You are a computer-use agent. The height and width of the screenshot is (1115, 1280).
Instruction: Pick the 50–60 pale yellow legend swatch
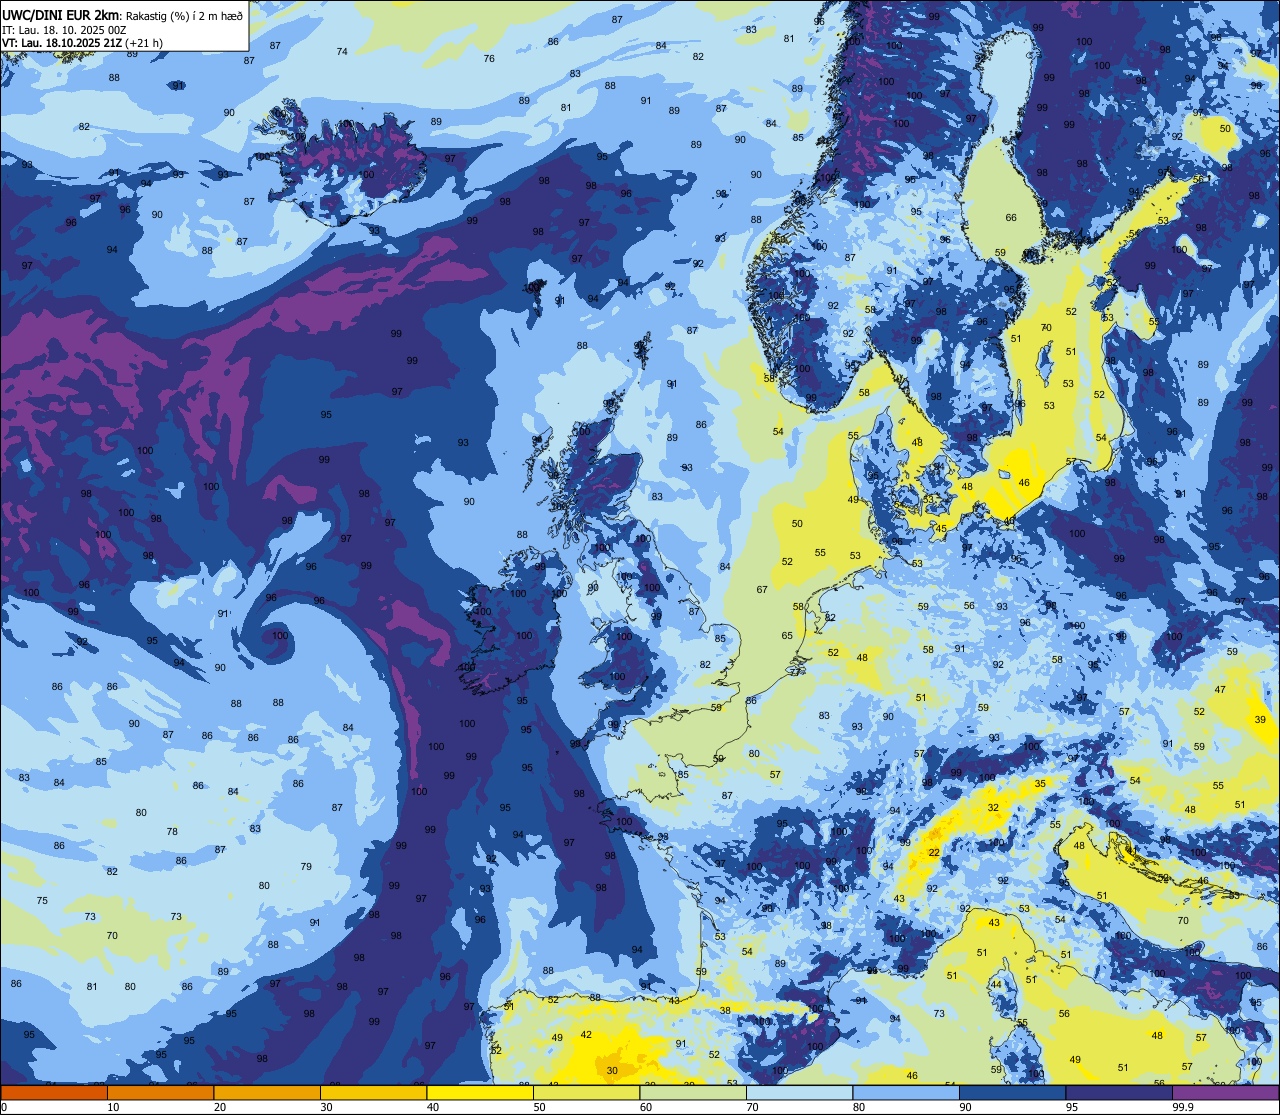[x=586, y=1092]
